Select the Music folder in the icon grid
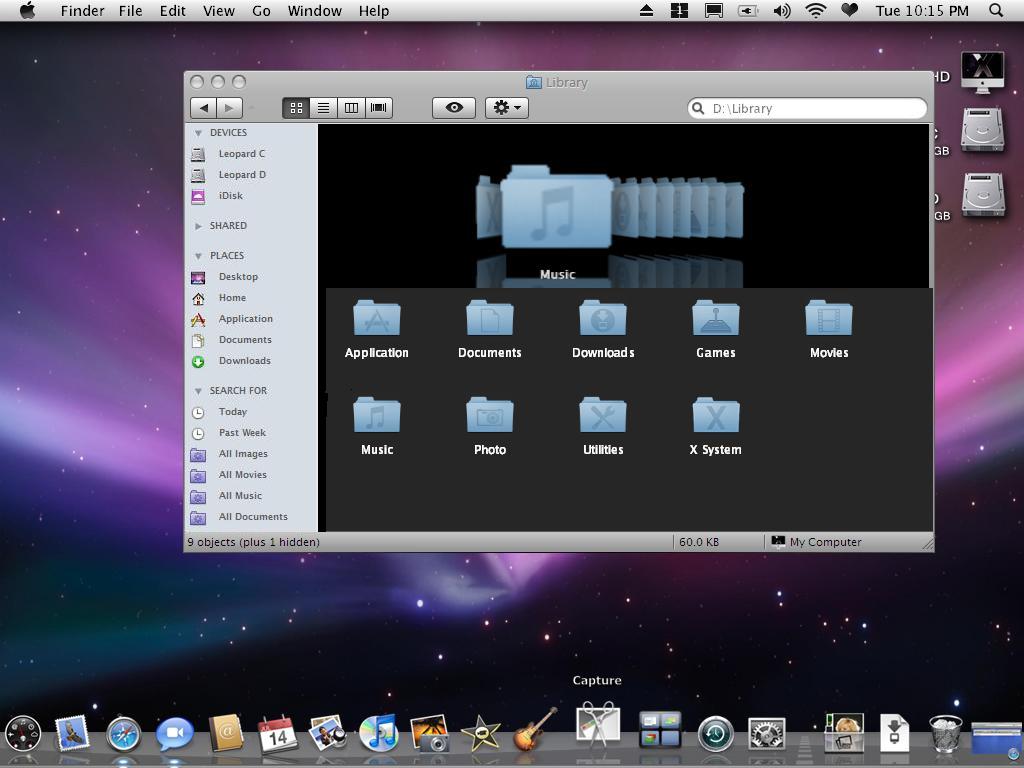 [377, 415]
